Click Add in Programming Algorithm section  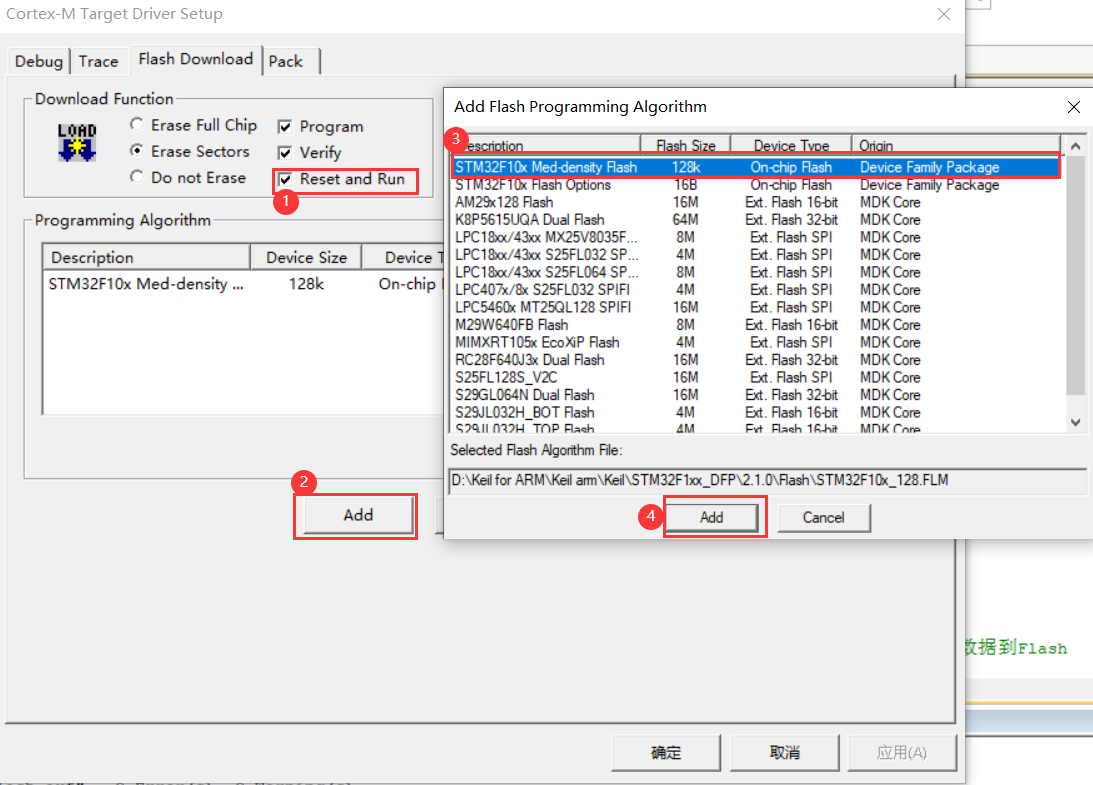[358, 515]
